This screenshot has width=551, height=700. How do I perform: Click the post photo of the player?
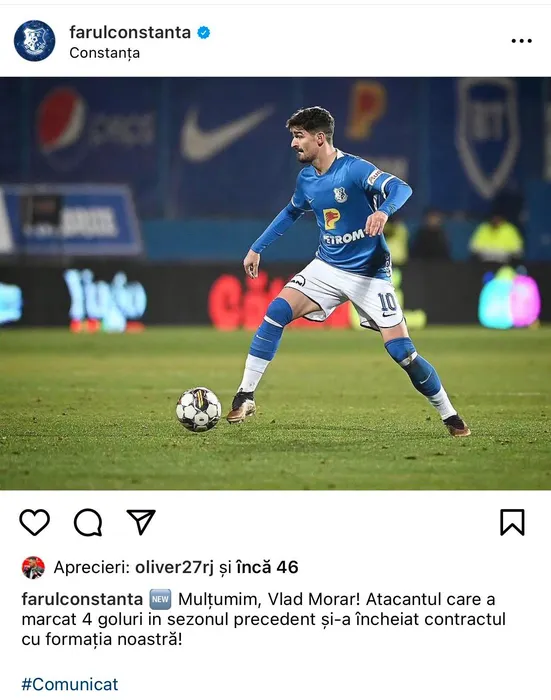[276, 283]
